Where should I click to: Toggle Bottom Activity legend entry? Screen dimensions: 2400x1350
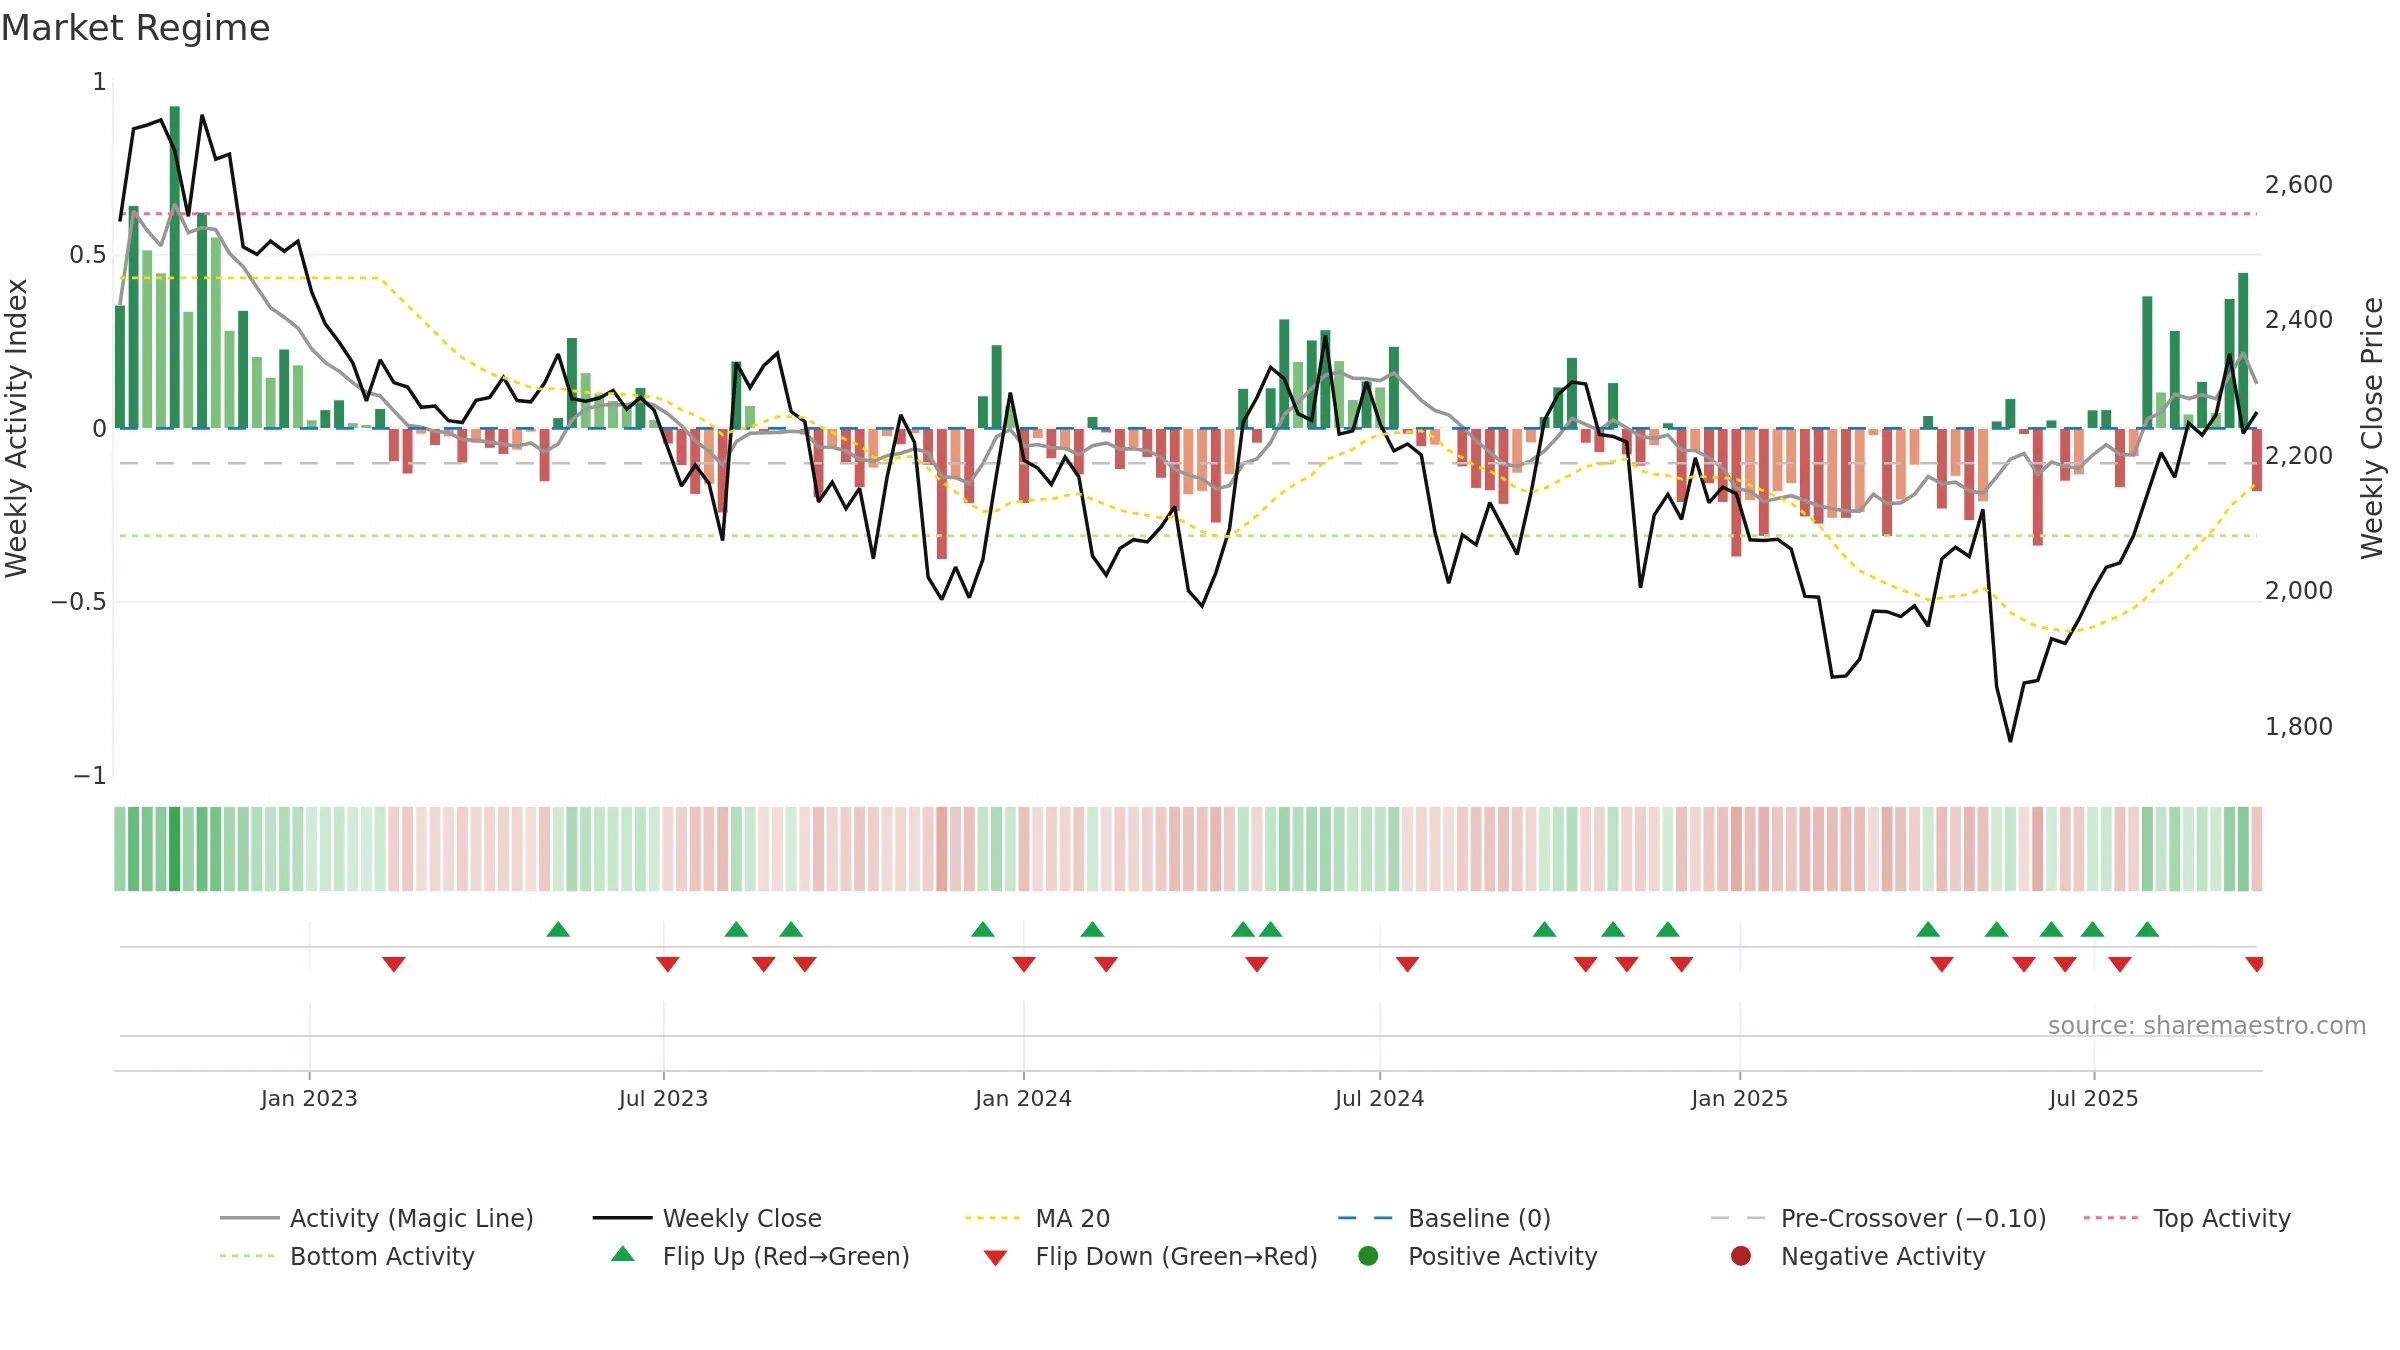pyautogui.click(x=347, y=1256)
